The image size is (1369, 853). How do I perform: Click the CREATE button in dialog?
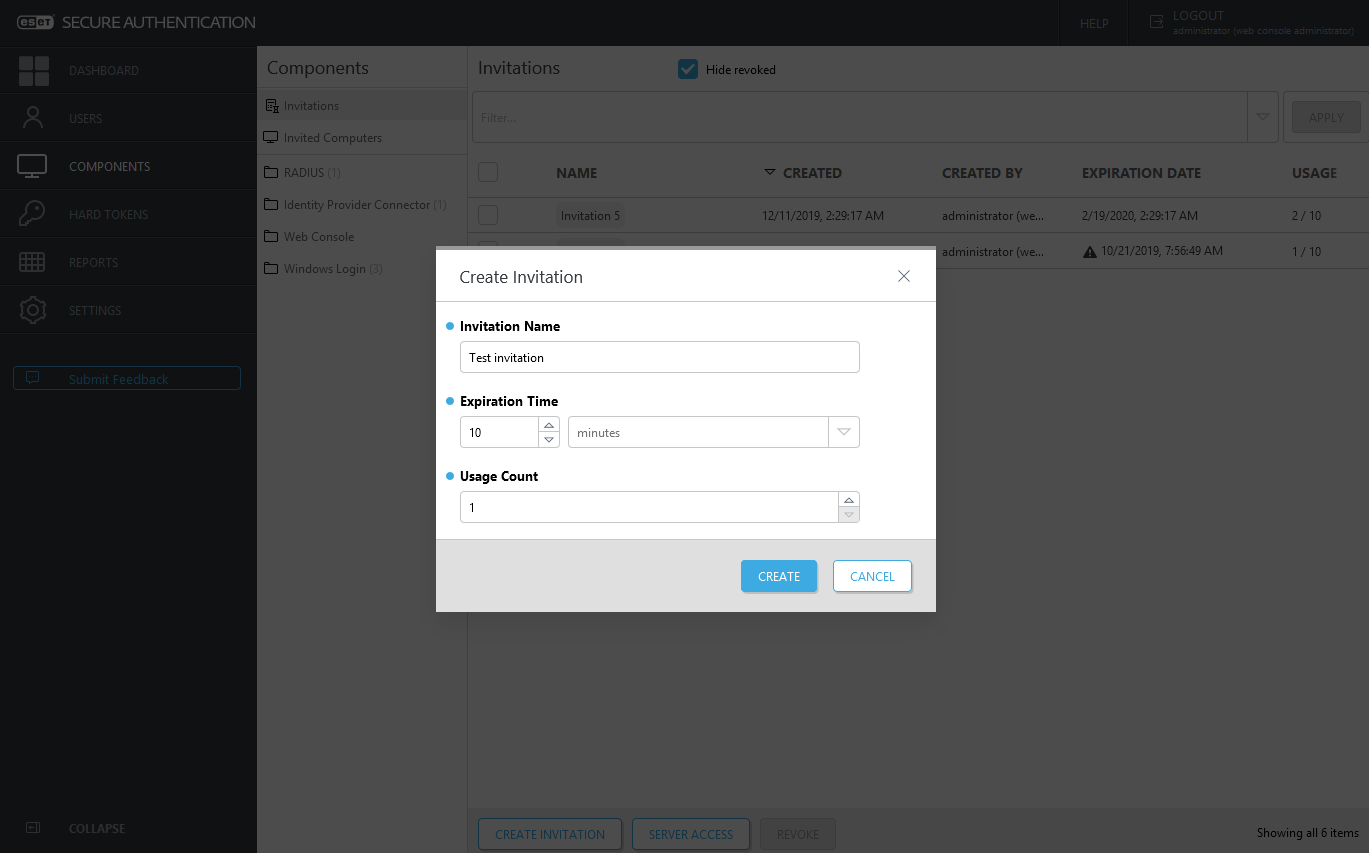coord(778,576)
